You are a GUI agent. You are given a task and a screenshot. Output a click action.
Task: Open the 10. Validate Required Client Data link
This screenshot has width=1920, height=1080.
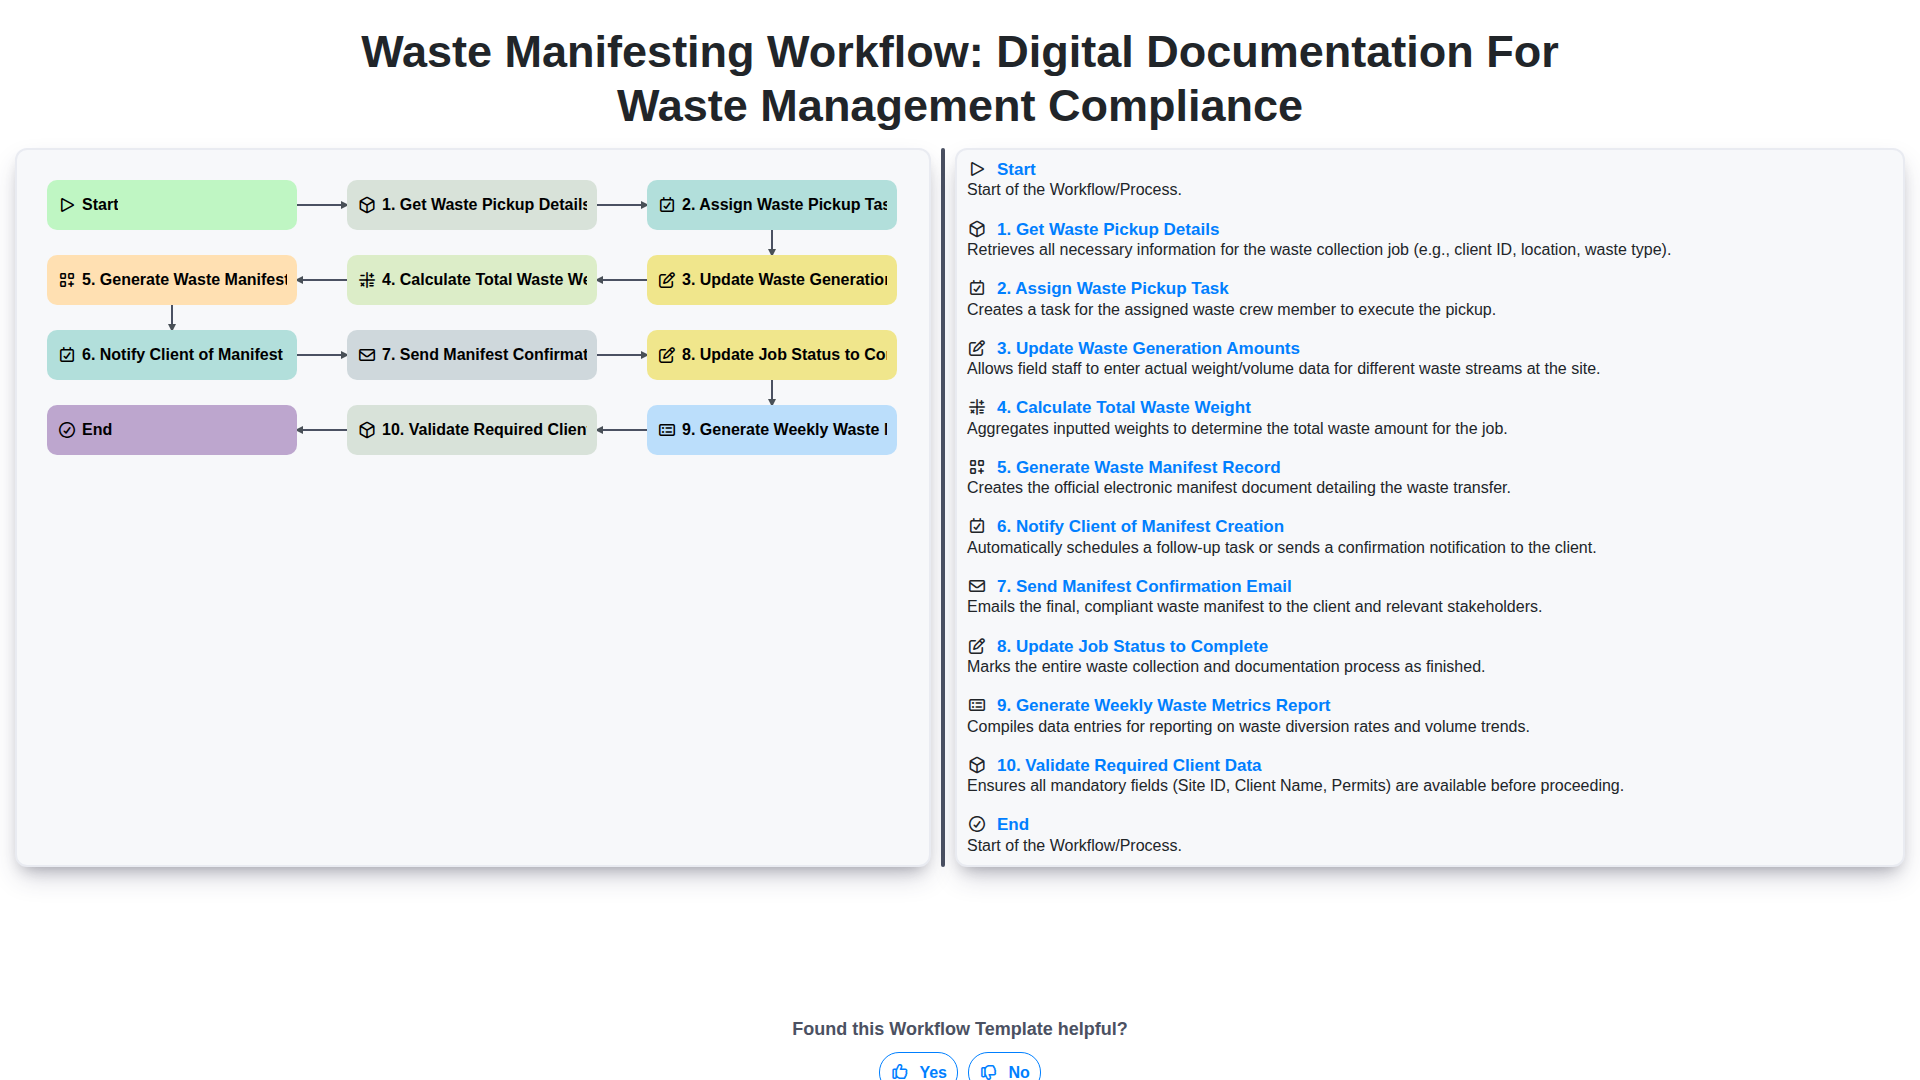1128,765
